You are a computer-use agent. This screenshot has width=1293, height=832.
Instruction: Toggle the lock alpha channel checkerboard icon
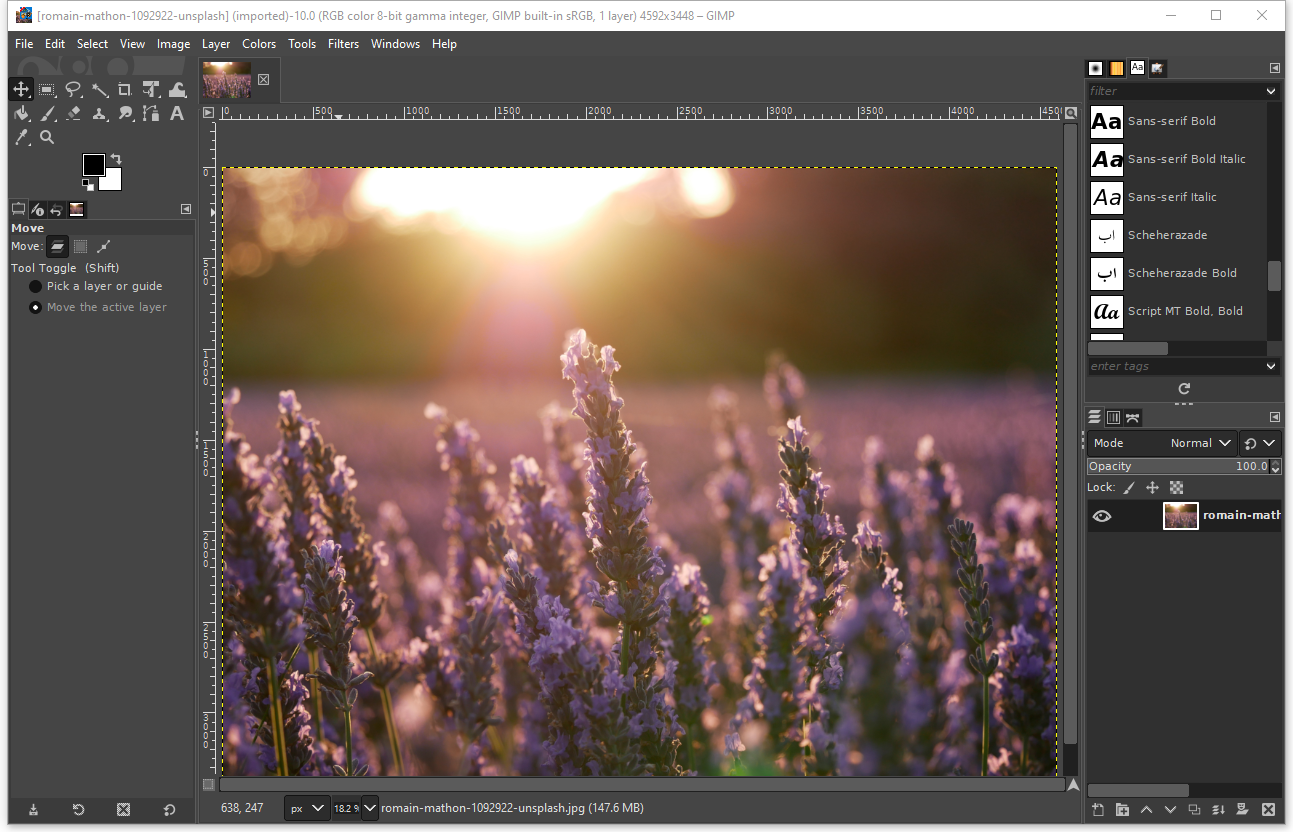(x=1177, y=488)
